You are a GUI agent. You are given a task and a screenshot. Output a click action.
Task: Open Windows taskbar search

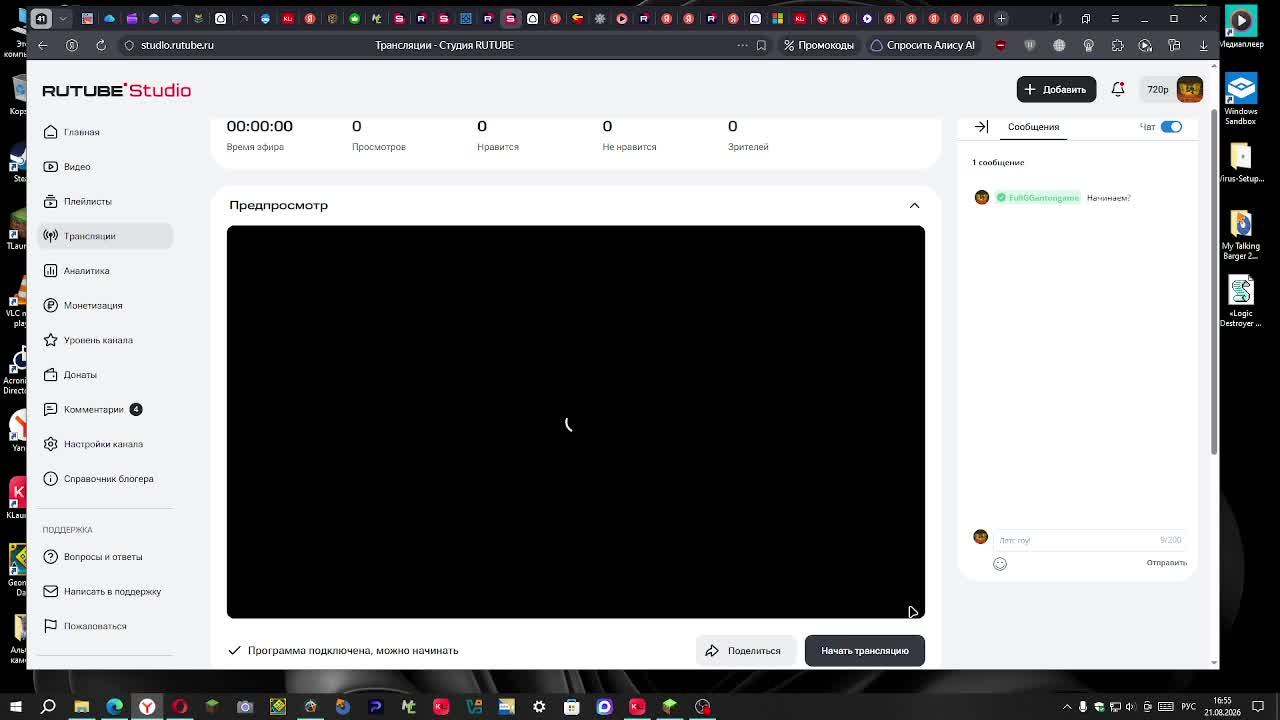pyautogui.click(x=48, y=707)
